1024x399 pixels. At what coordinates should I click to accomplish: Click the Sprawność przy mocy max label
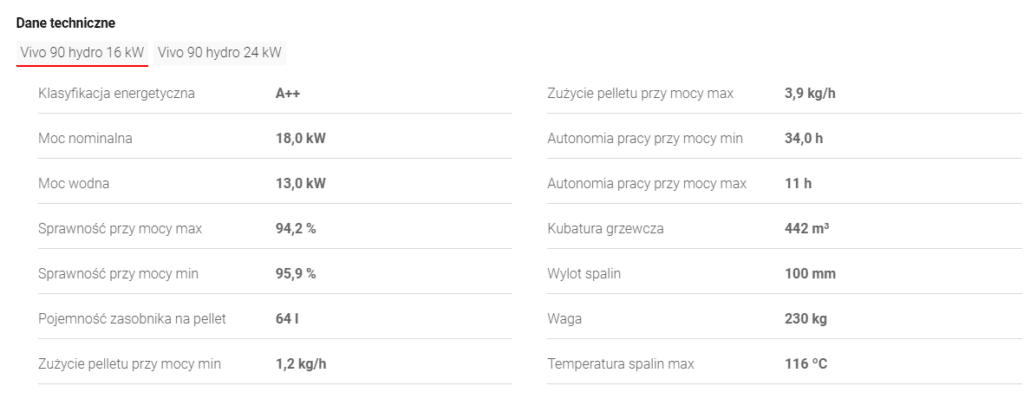[120, 229]
